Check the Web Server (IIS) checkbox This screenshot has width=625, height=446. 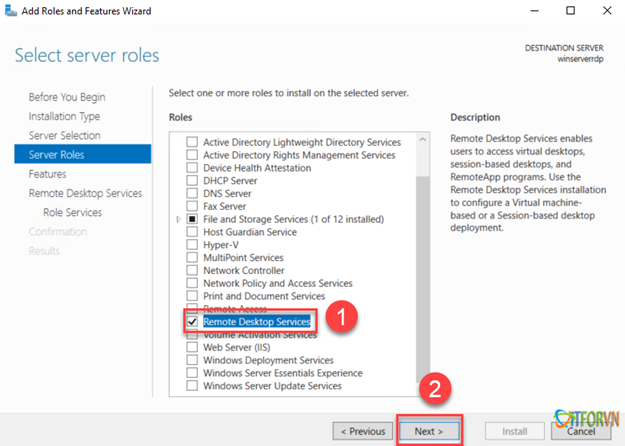193,348
